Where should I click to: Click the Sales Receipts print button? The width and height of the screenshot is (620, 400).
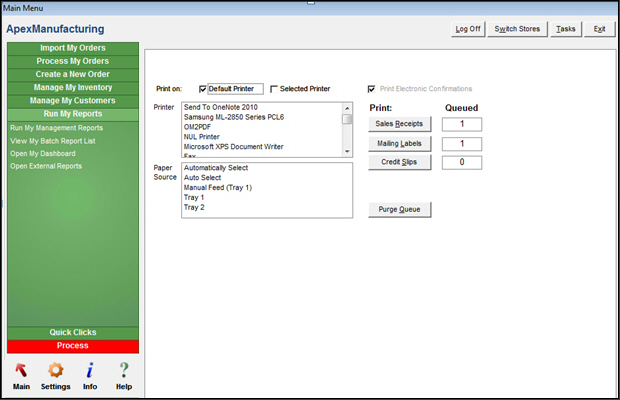400,124
